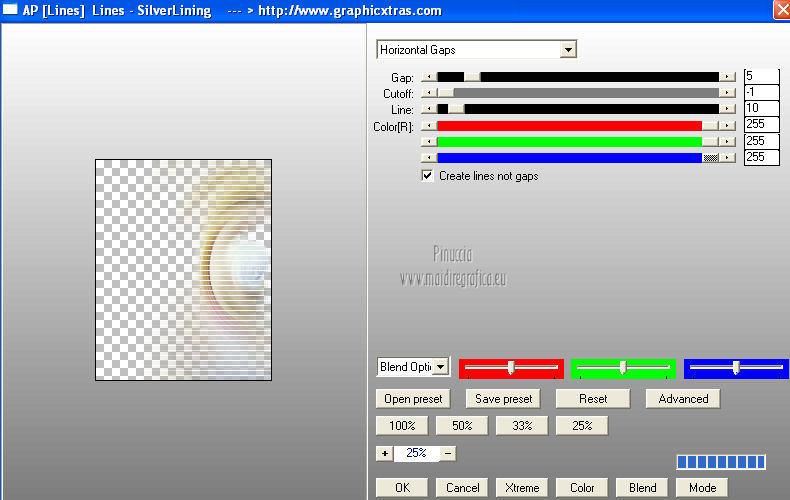Set preview zoom to 50%

tap(462, 425)
